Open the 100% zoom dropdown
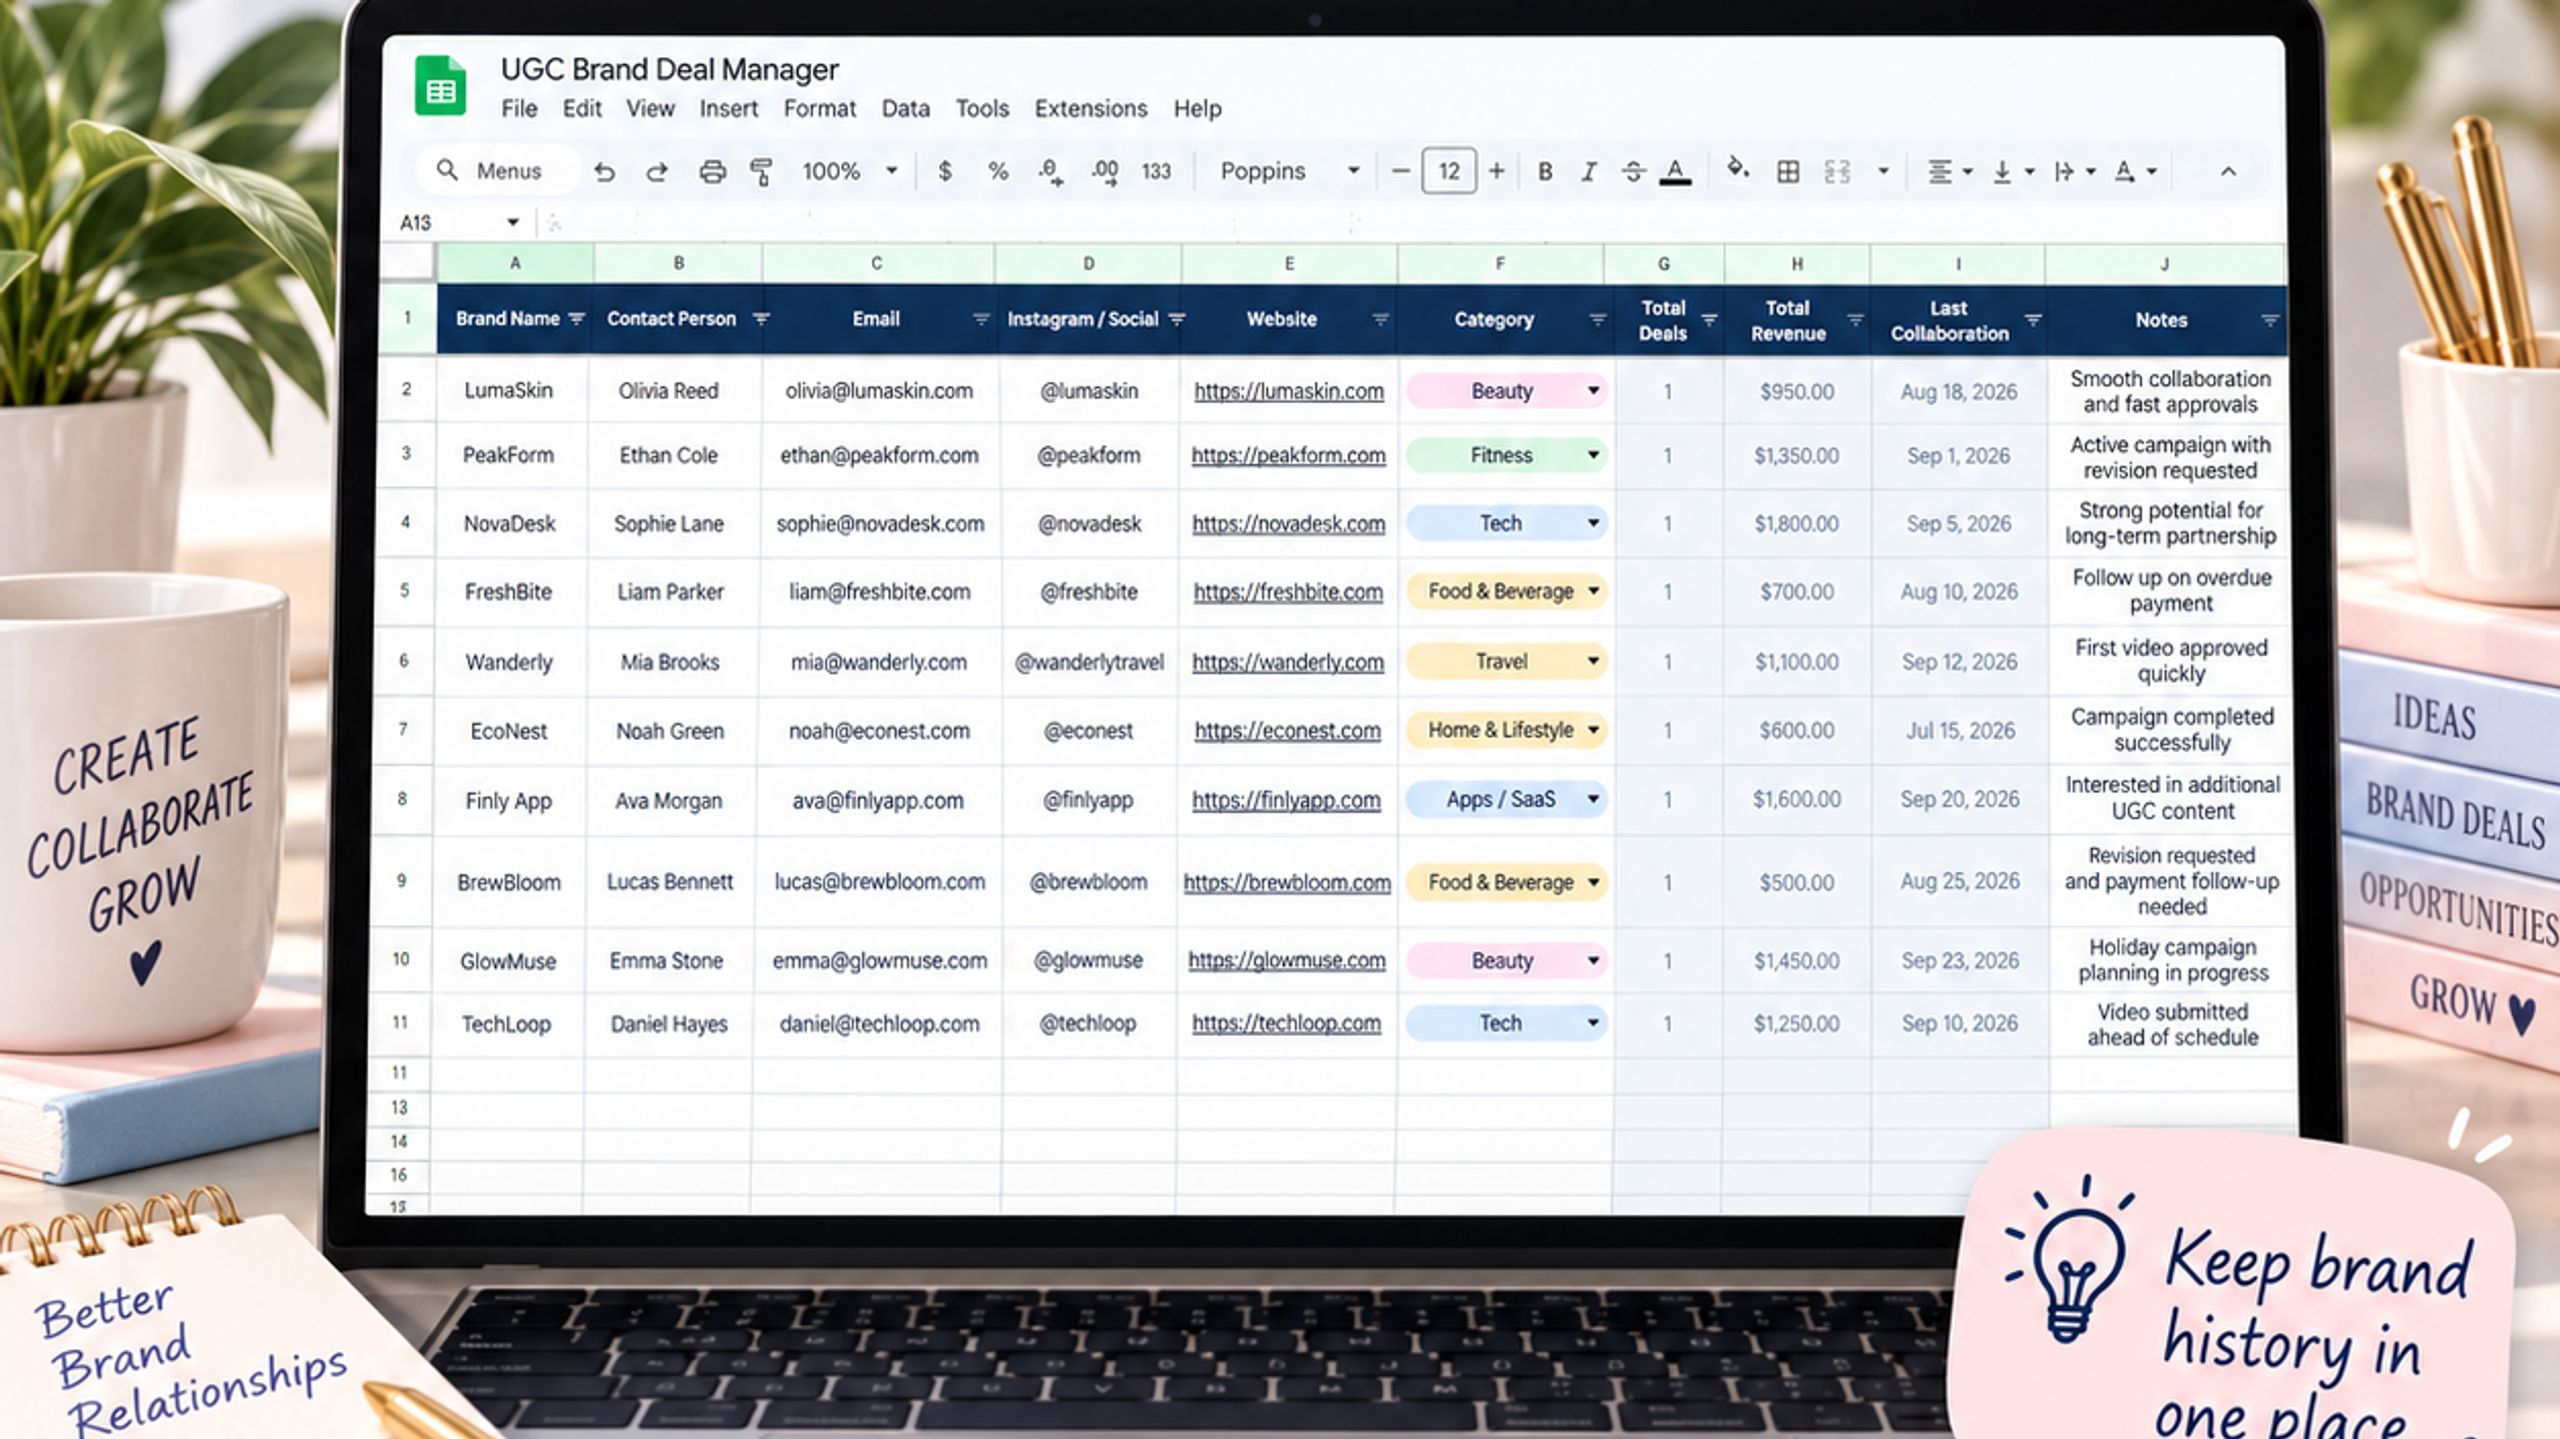Image resolution: width=2560 pixels, height=1439 pixels. click(x=849, y=171)
